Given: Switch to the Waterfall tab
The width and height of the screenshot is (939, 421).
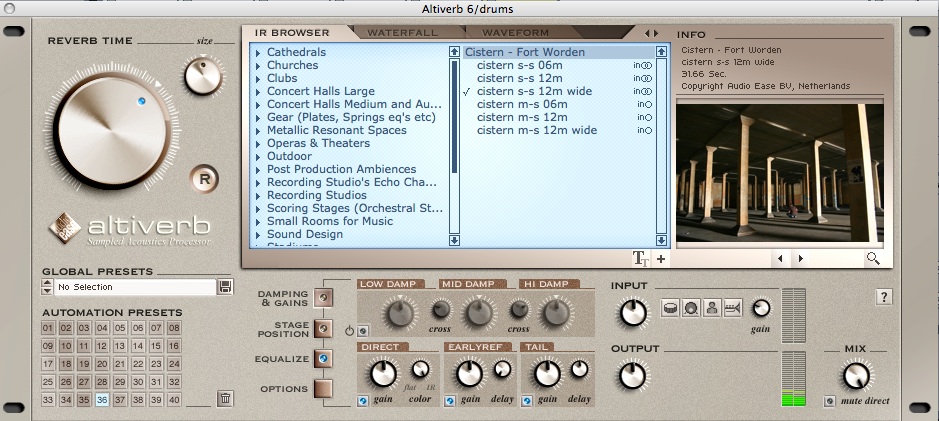Looking at the screenshot, I should coord(402,33).
